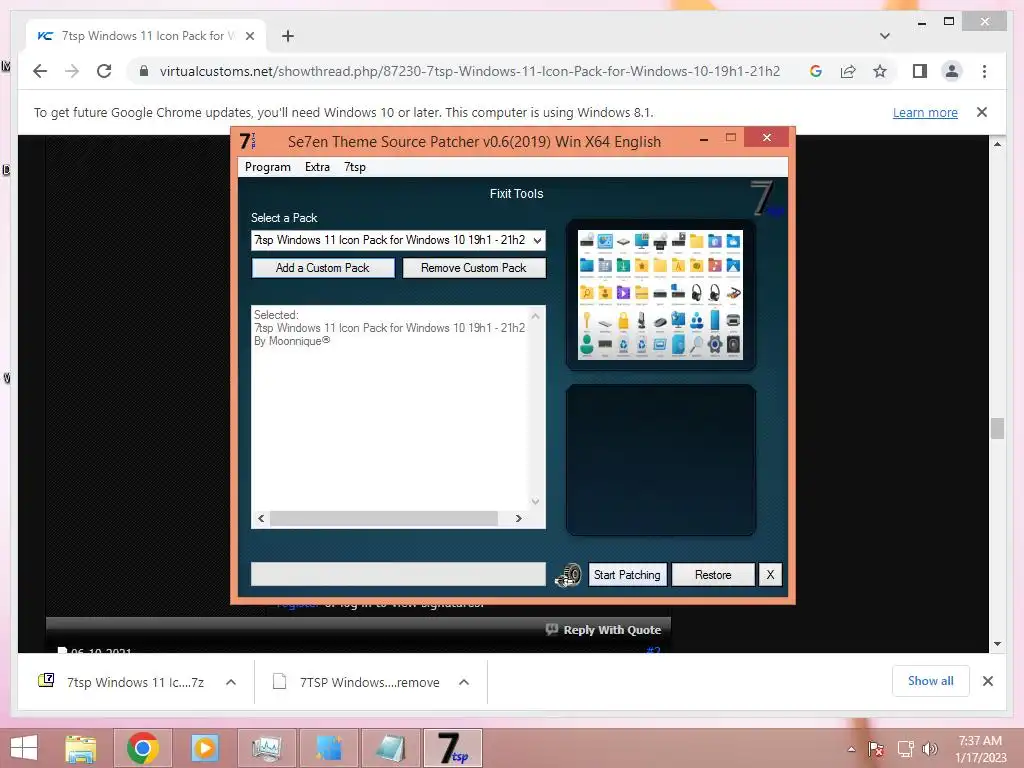Viewport: 1024px width, 768px height.
Task: Click Learn more link in Chrome notice
Action: coord(925,112)
